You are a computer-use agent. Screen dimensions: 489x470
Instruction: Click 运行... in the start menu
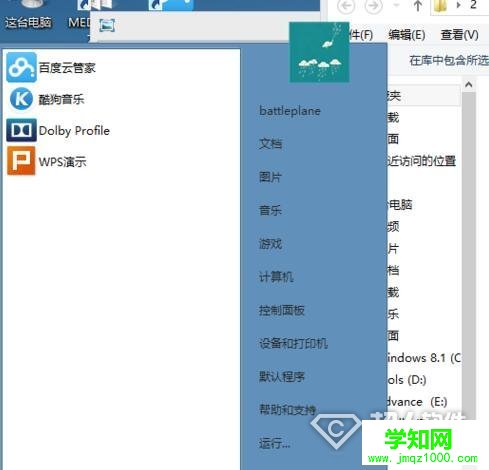point(275,443)
